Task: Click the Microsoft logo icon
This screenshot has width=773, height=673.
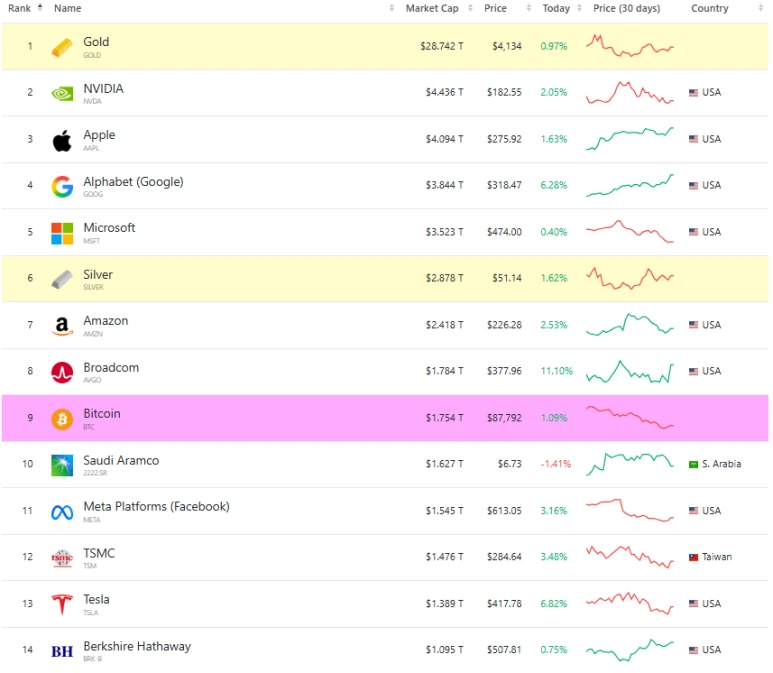Action: [x=62, y=233]
